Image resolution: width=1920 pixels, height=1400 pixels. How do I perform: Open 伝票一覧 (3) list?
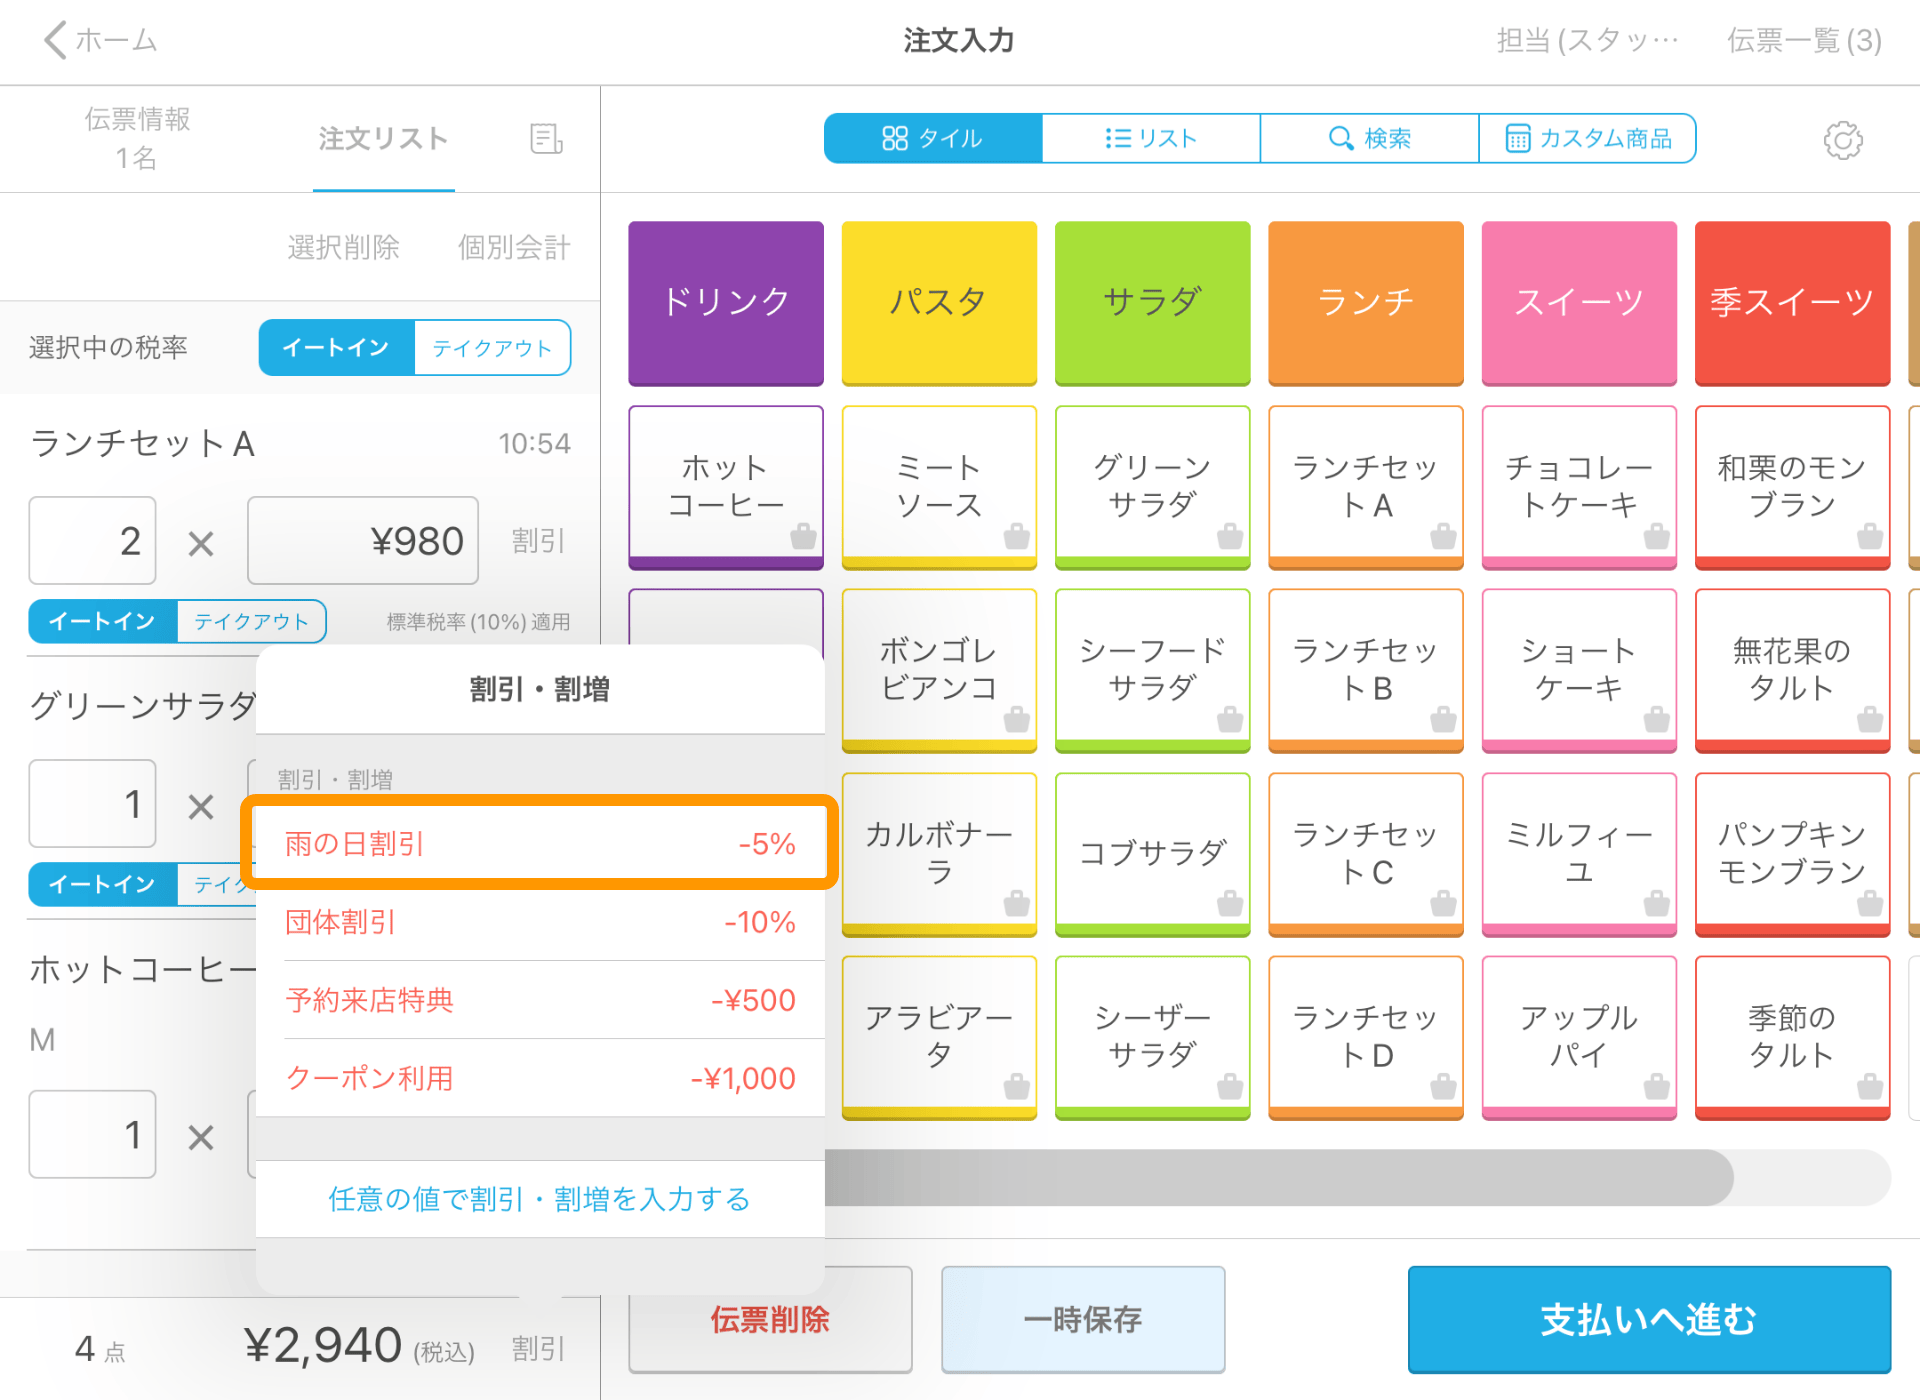pos(1805,40)
